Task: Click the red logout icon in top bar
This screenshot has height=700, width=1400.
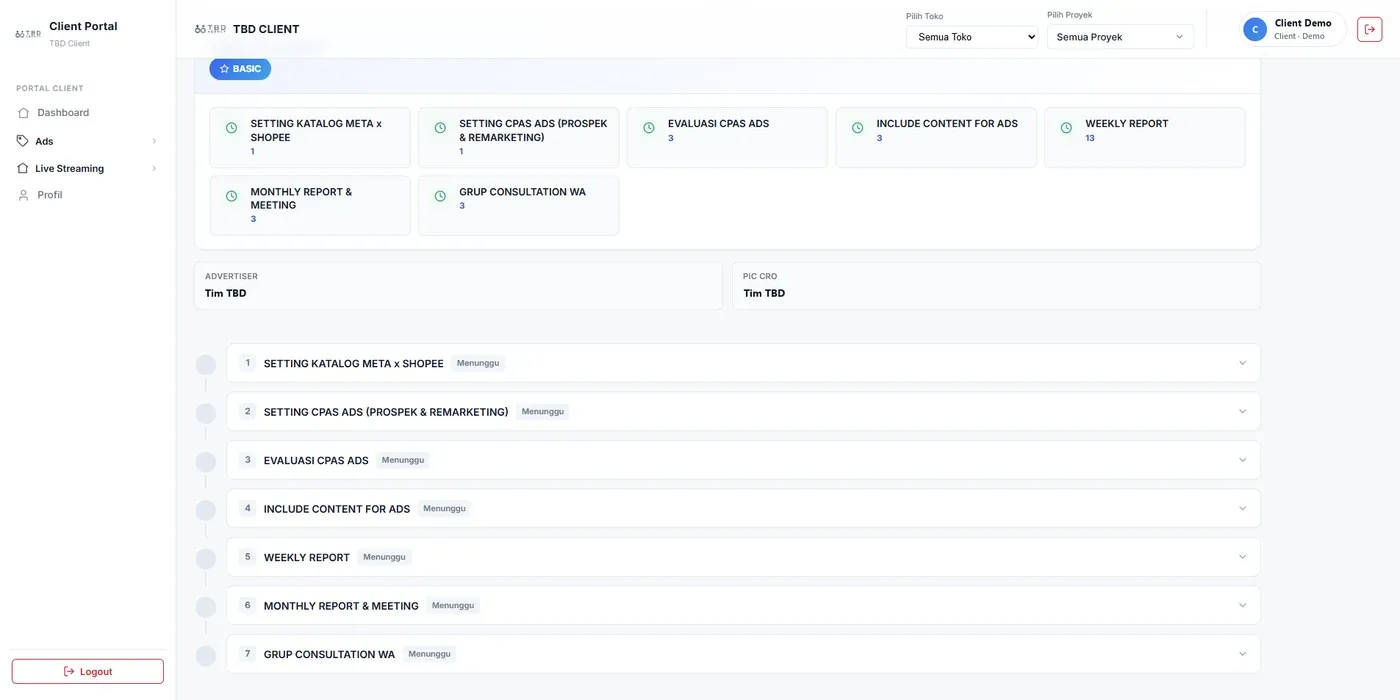Action: [x=1369, y=30]
